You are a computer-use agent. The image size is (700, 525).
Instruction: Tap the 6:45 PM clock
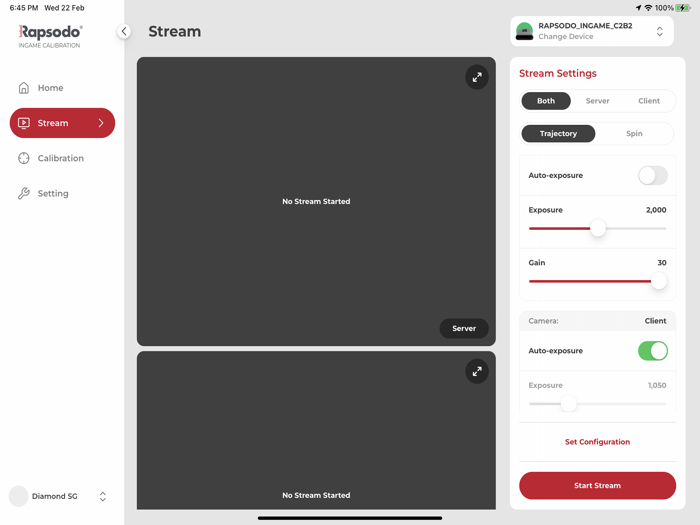point(24,8)
